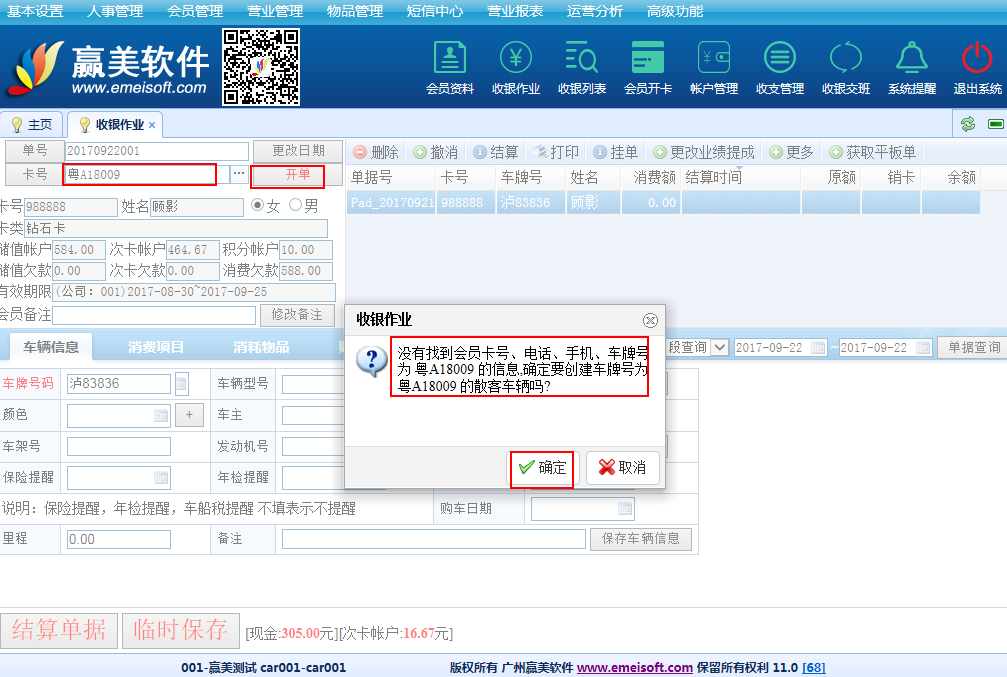Screen dimensions: 1007x677
Task: Confirm the dialog with 确定
Action: pyautogui.click(x=543, y=468)
